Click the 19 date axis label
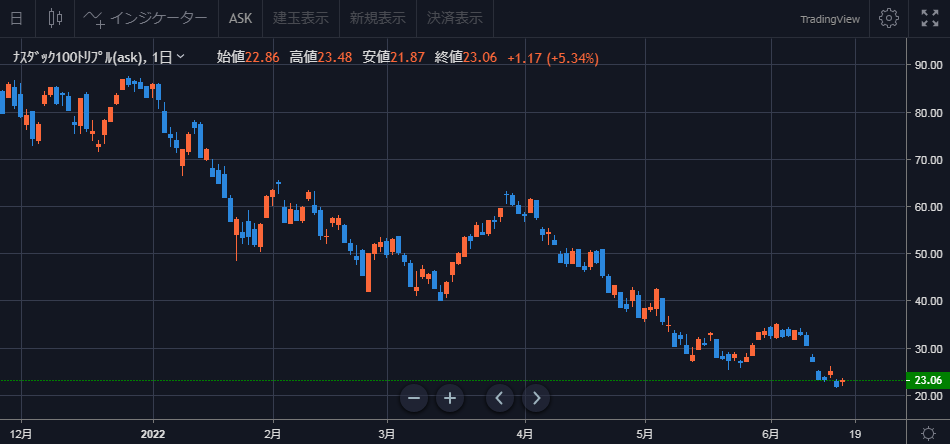The height and width of the screenshot is (444, 950). click(x=855, y=434)
